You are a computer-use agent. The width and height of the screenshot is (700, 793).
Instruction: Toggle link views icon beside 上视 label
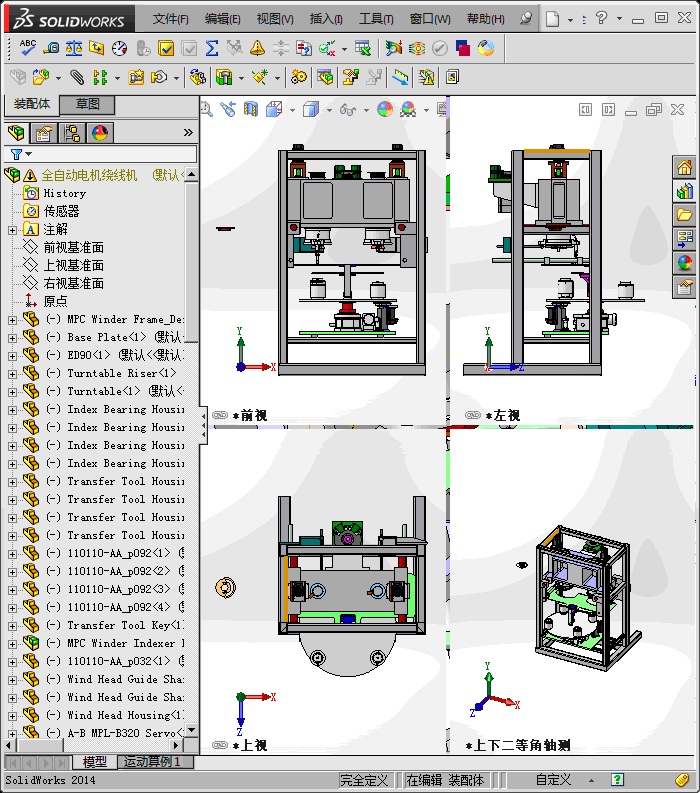tap(220, 745)
